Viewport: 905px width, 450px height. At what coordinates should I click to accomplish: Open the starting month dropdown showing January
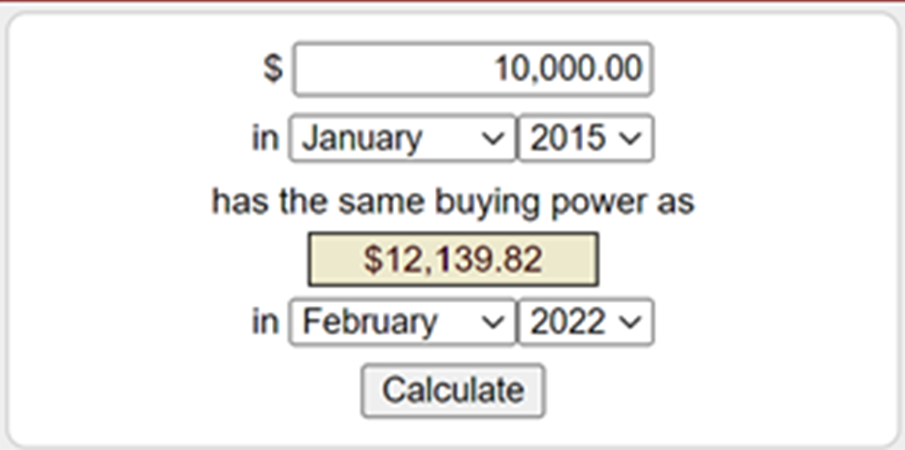click(x=402, y=138)
